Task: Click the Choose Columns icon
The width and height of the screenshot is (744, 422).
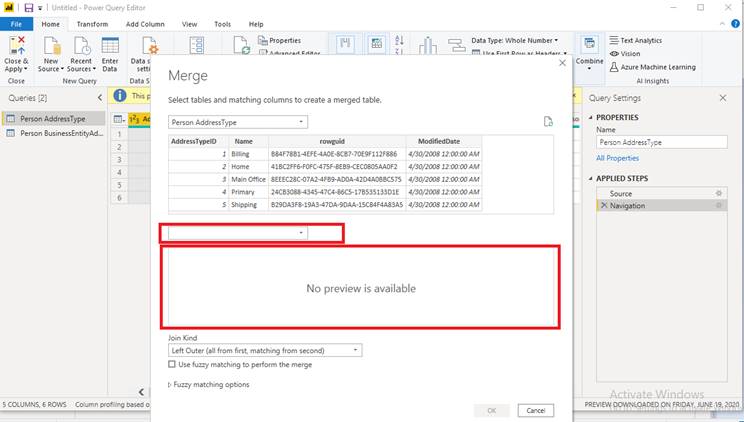Action: point(345,44)
